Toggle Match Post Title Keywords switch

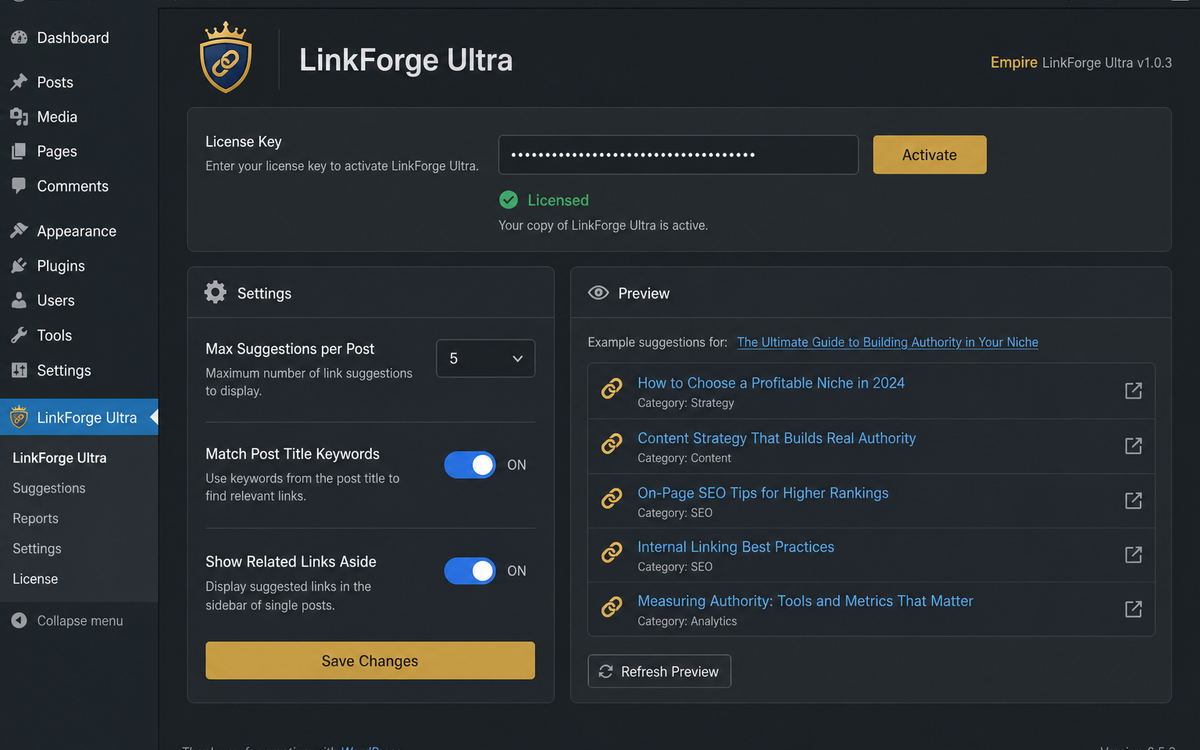click(470, 465)
